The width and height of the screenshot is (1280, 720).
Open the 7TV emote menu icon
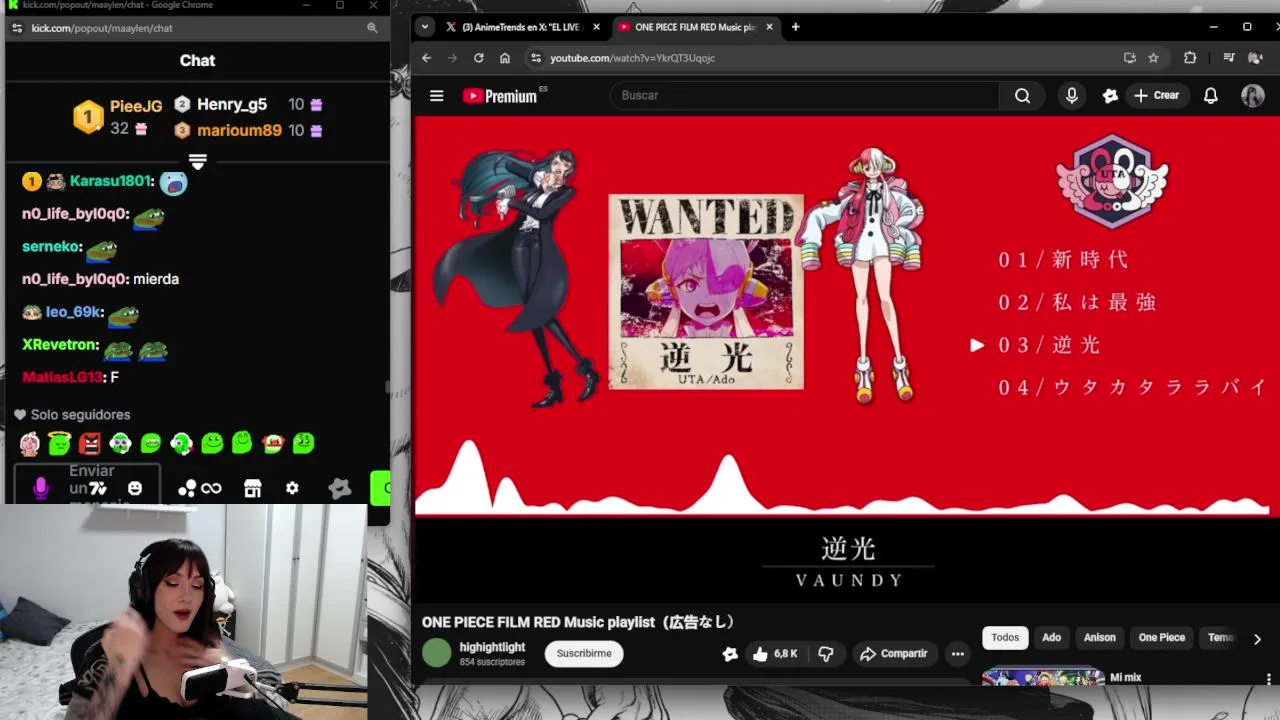click(98, 489)
